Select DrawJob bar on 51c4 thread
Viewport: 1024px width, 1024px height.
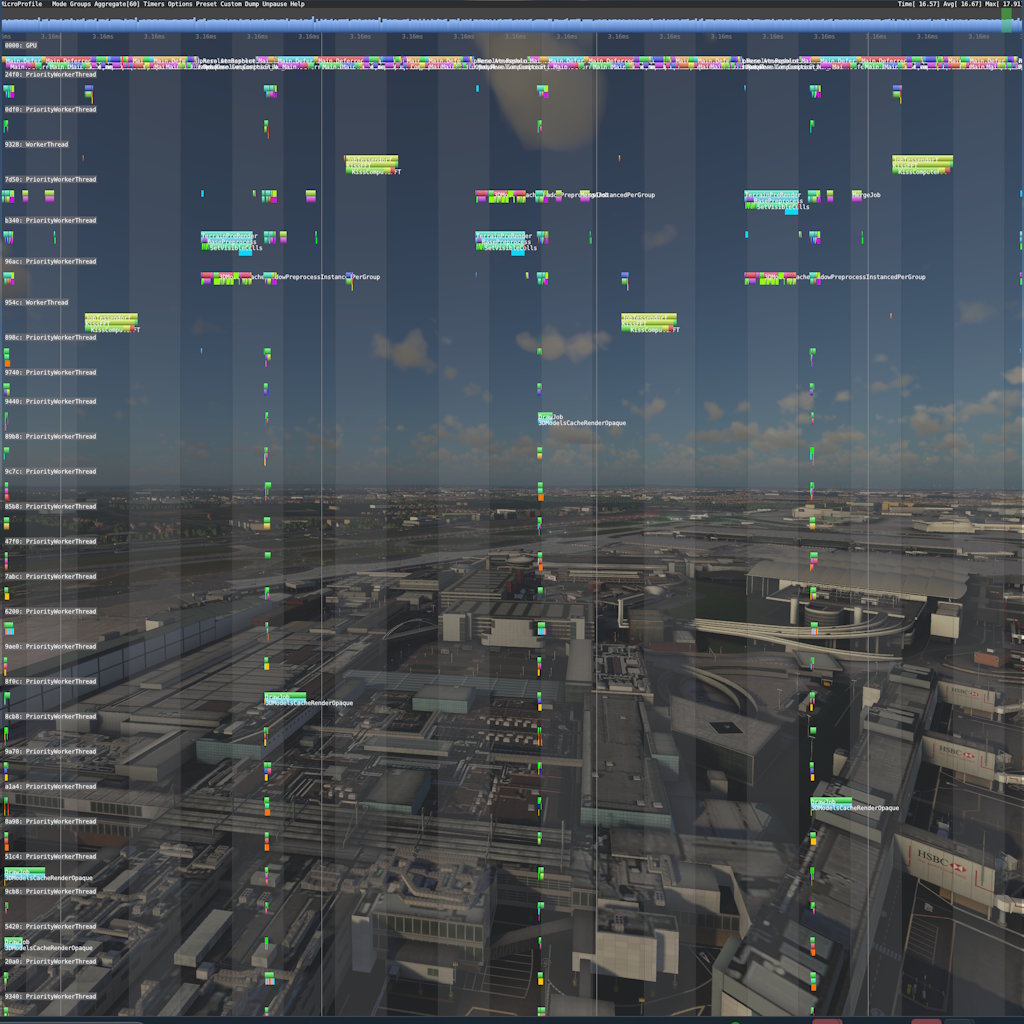click(25, 871)
